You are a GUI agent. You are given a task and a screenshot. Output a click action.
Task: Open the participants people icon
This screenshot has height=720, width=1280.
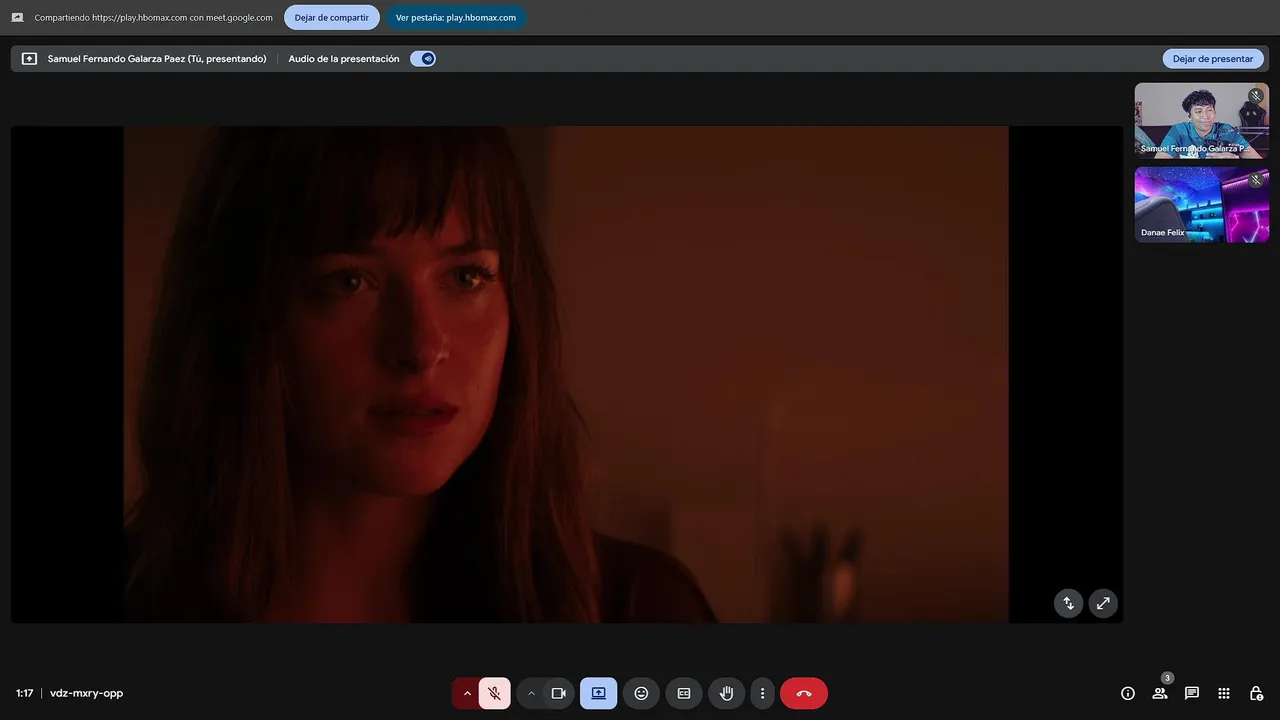pos(1160,693)
